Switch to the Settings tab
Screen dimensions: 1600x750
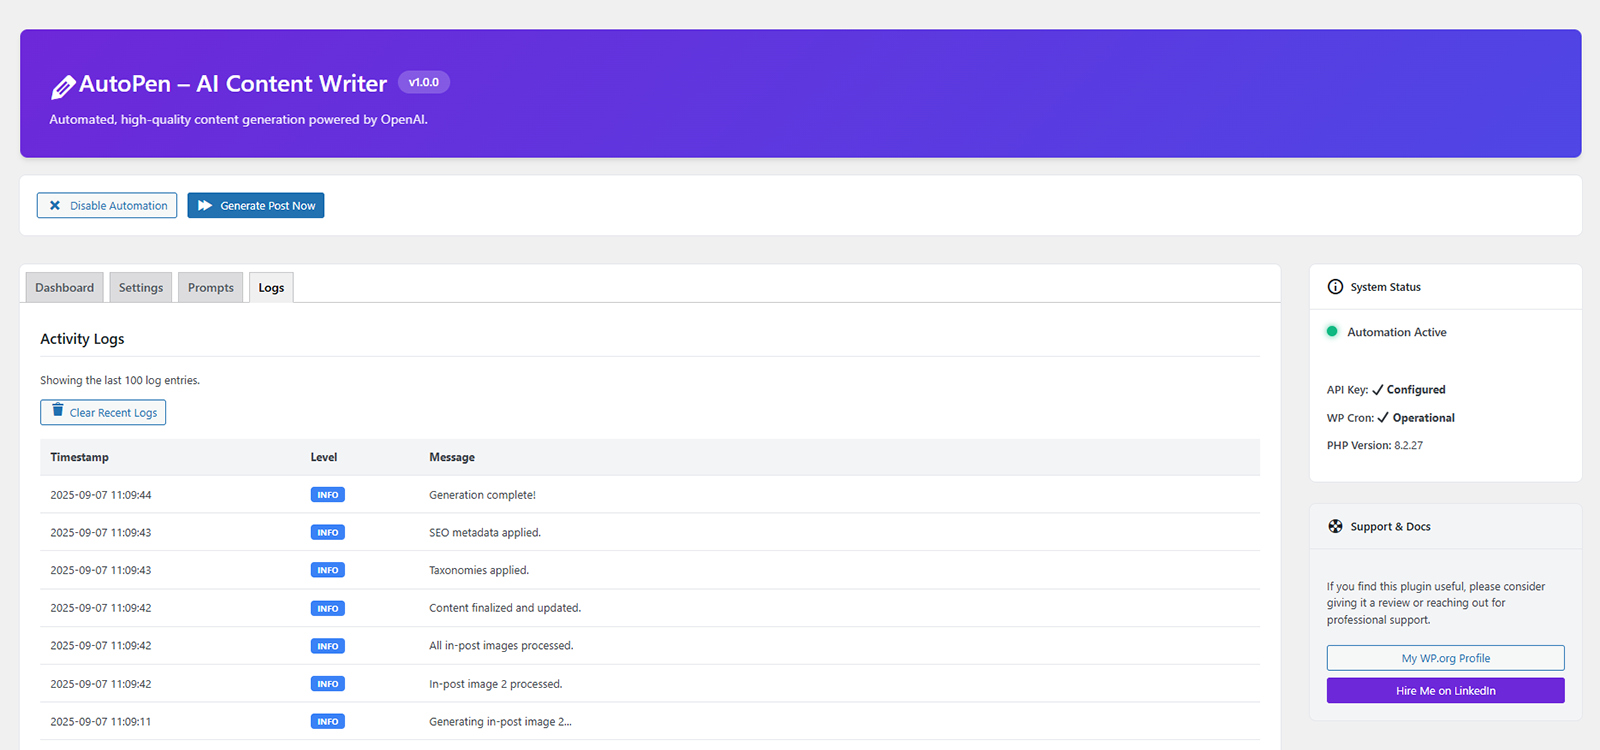click(141, 287)
